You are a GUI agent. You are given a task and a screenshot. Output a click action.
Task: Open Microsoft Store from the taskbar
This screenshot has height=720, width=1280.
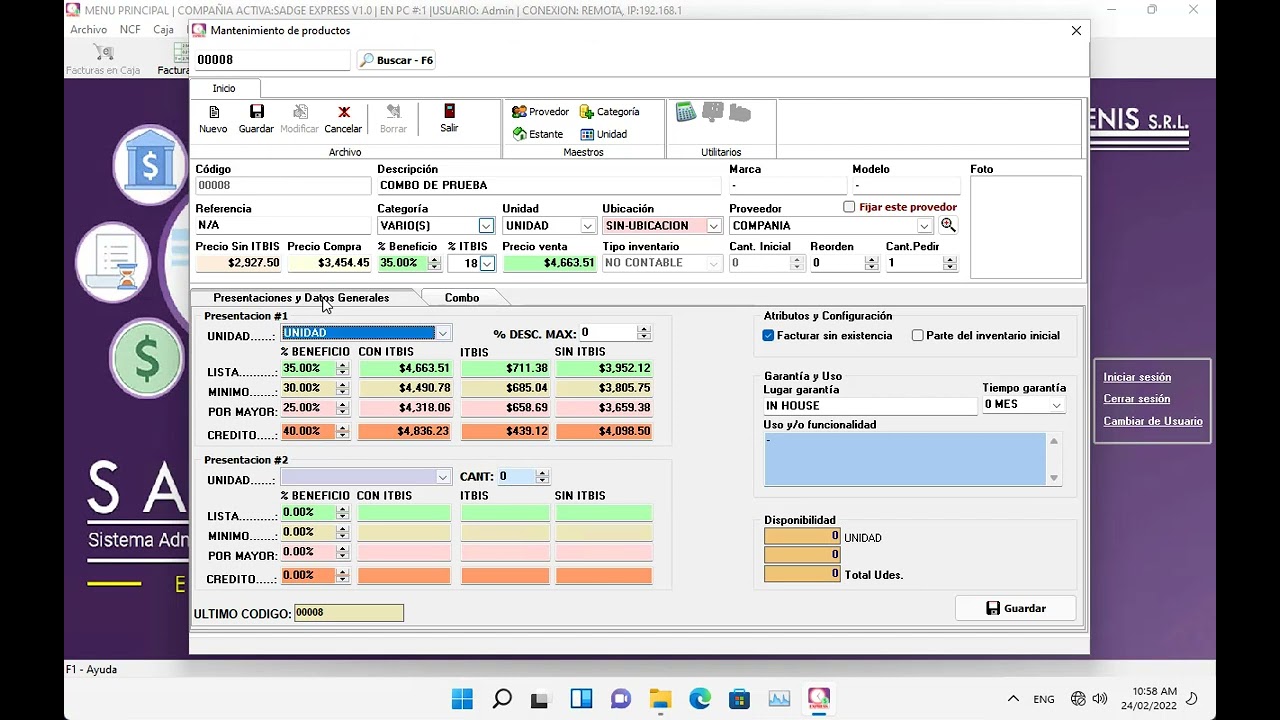pyautogui.click(x=739, y=698)
